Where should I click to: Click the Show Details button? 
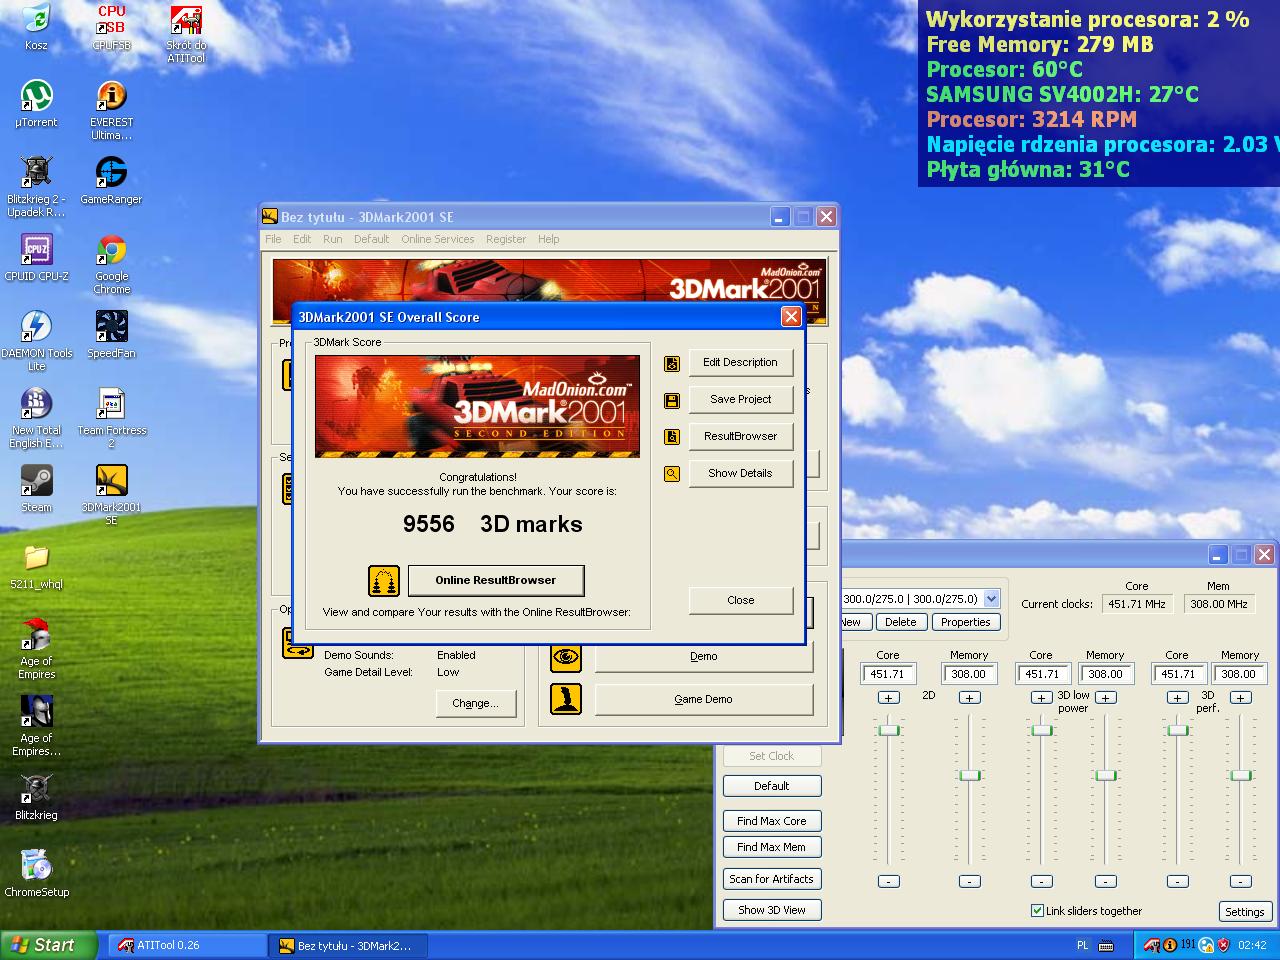740,474
